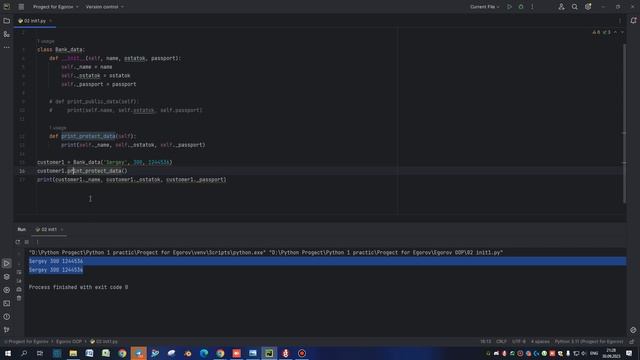Screen dimensions: 640x360
Task: Open the inspections warnings widget
Action: 602,32
